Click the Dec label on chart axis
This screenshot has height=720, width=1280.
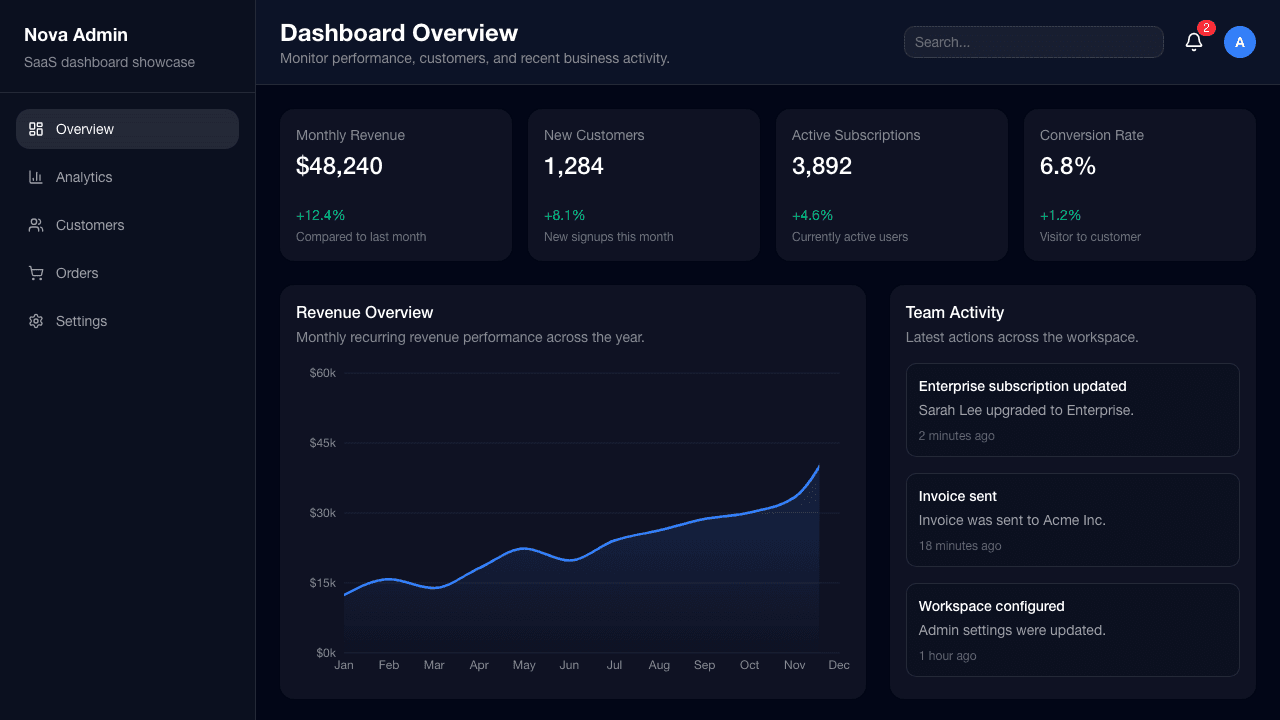839,665
